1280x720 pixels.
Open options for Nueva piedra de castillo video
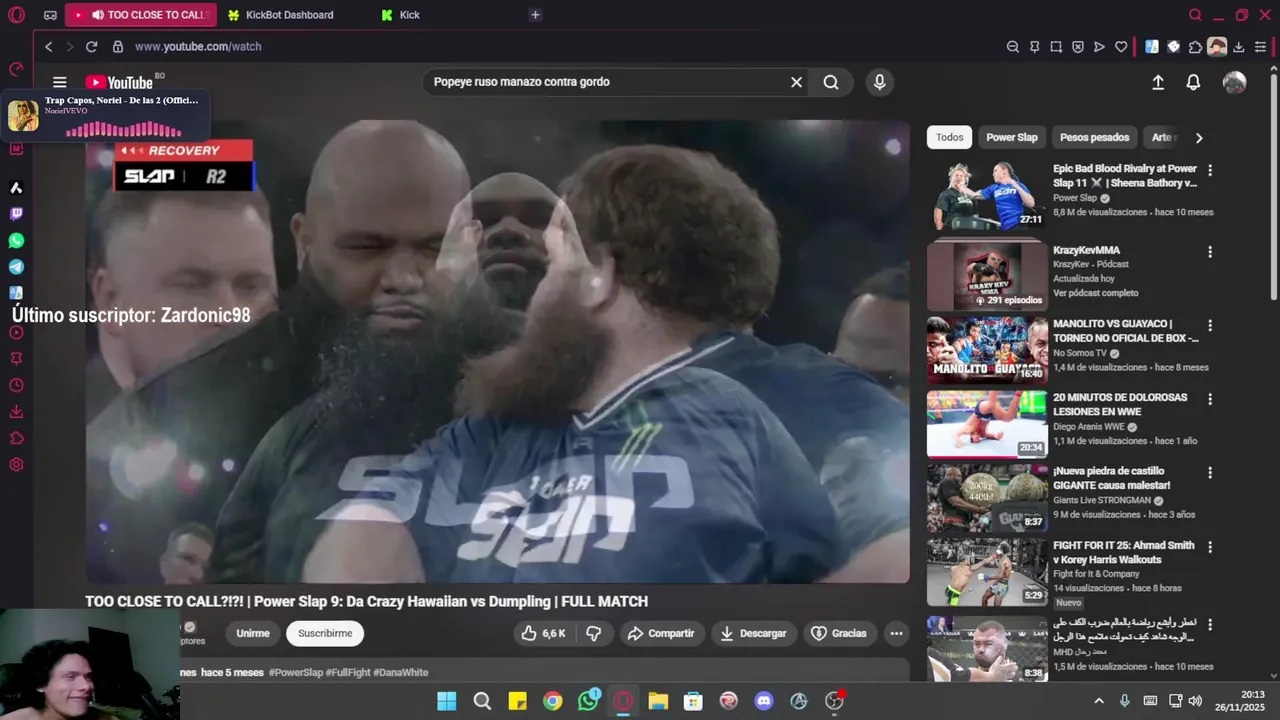point(1210,473)
